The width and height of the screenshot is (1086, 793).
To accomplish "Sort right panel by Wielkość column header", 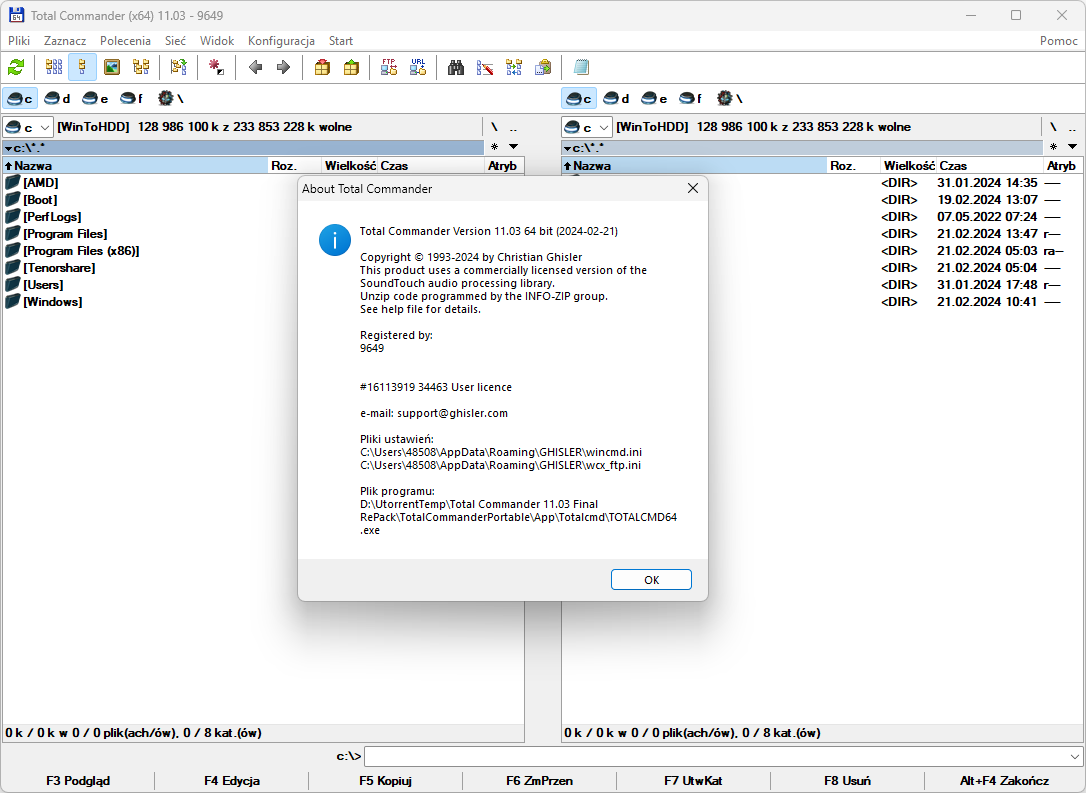I will [909, 166].
